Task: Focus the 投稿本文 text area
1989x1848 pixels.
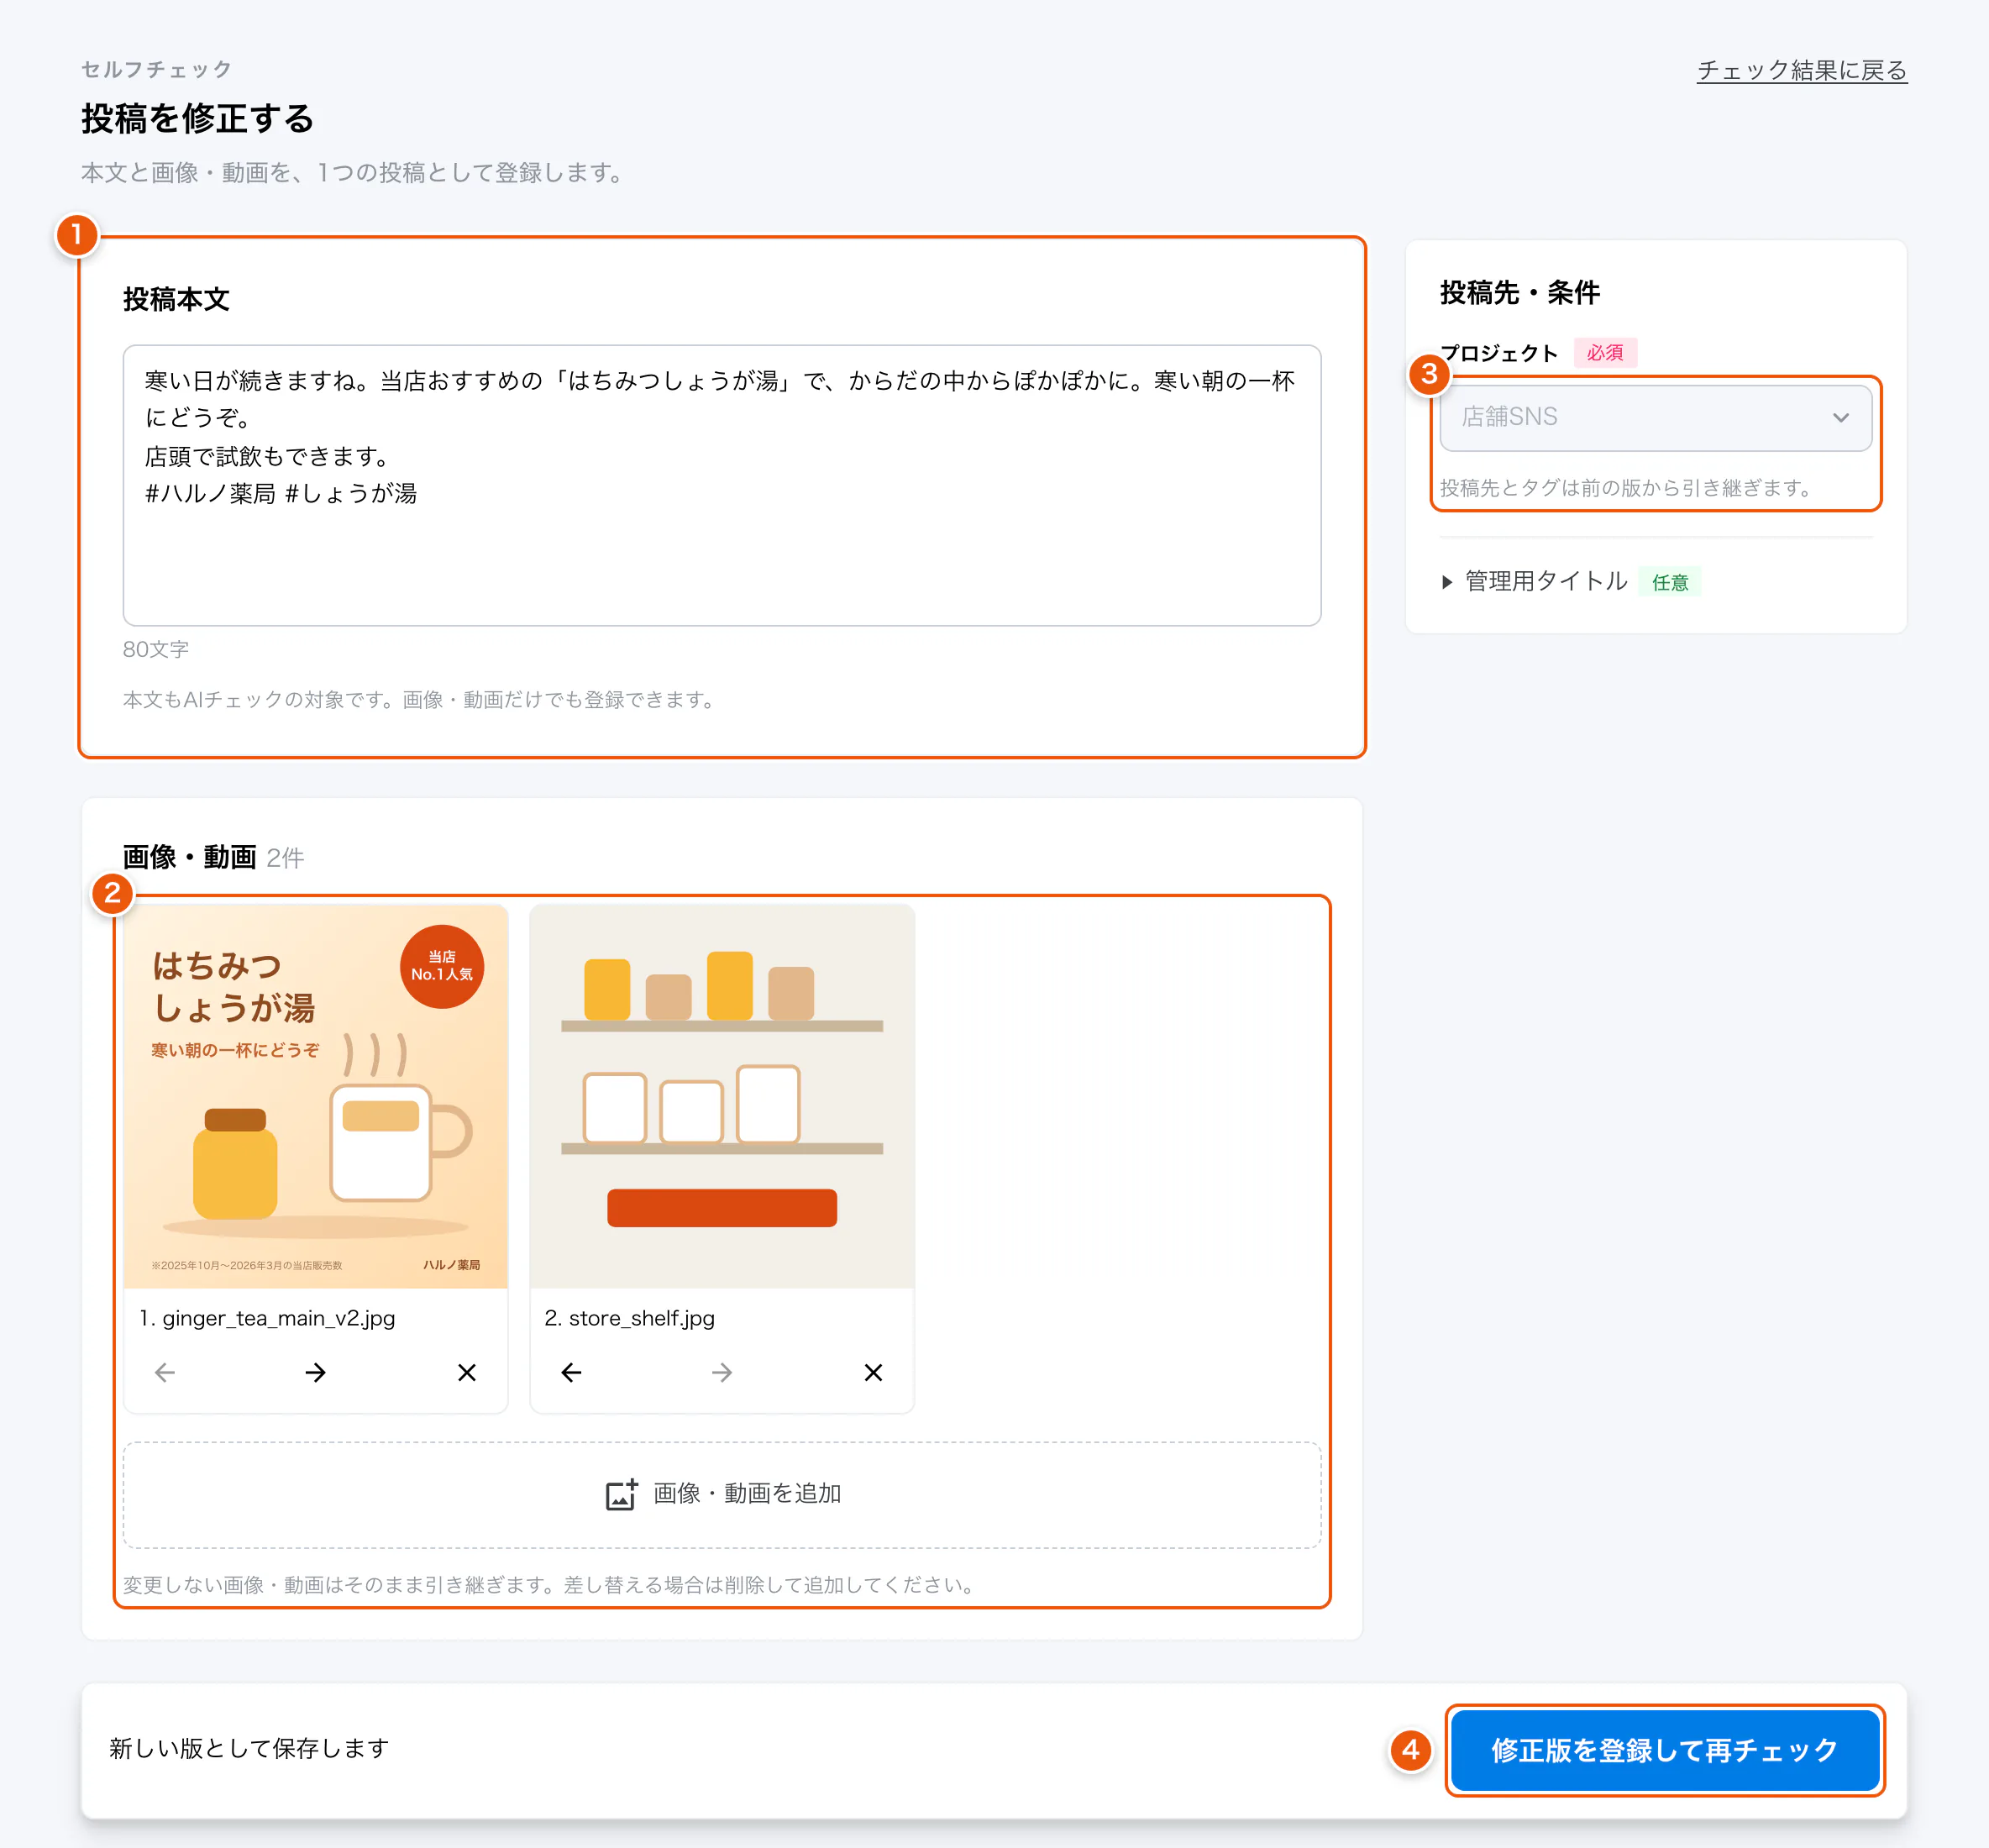Action: click(722, 485)
